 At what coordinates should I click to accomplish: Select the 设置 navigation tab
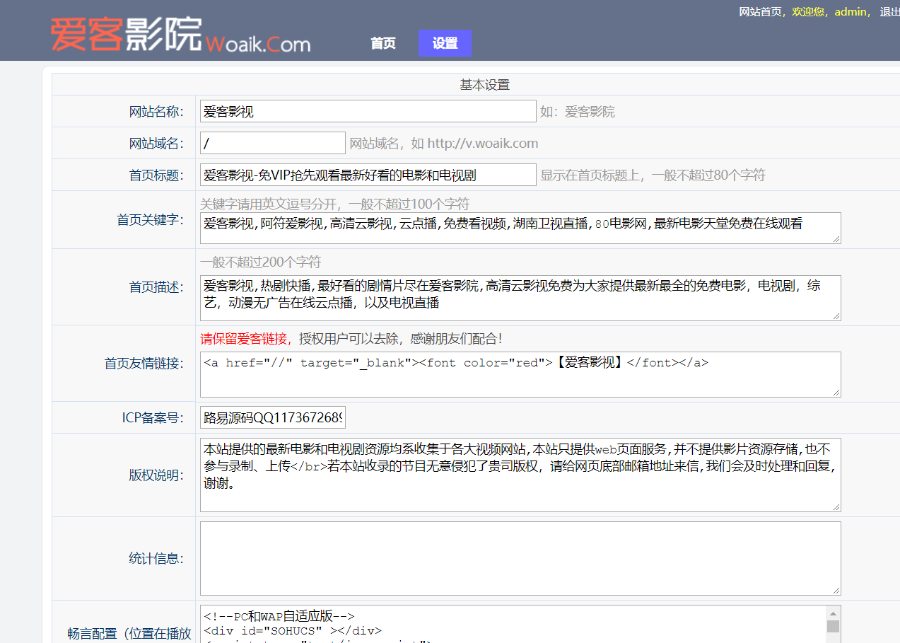pos(445,44)
